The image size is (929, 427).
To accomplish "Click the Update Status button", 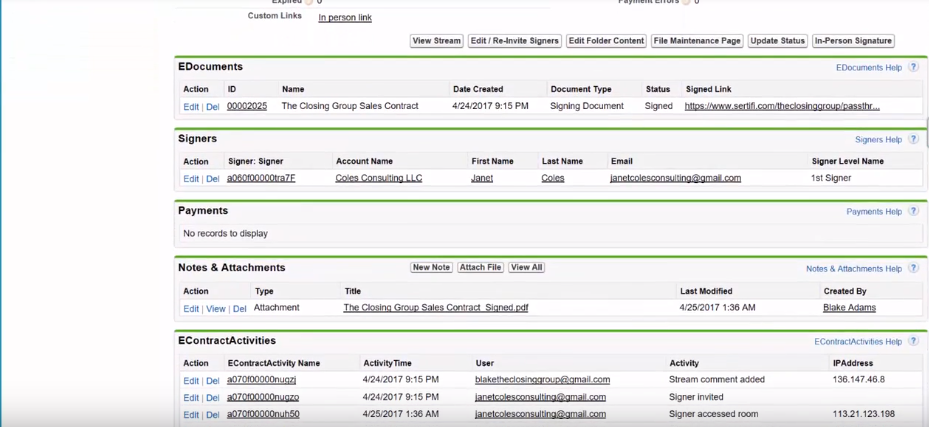I will click(x=777, y=41).
